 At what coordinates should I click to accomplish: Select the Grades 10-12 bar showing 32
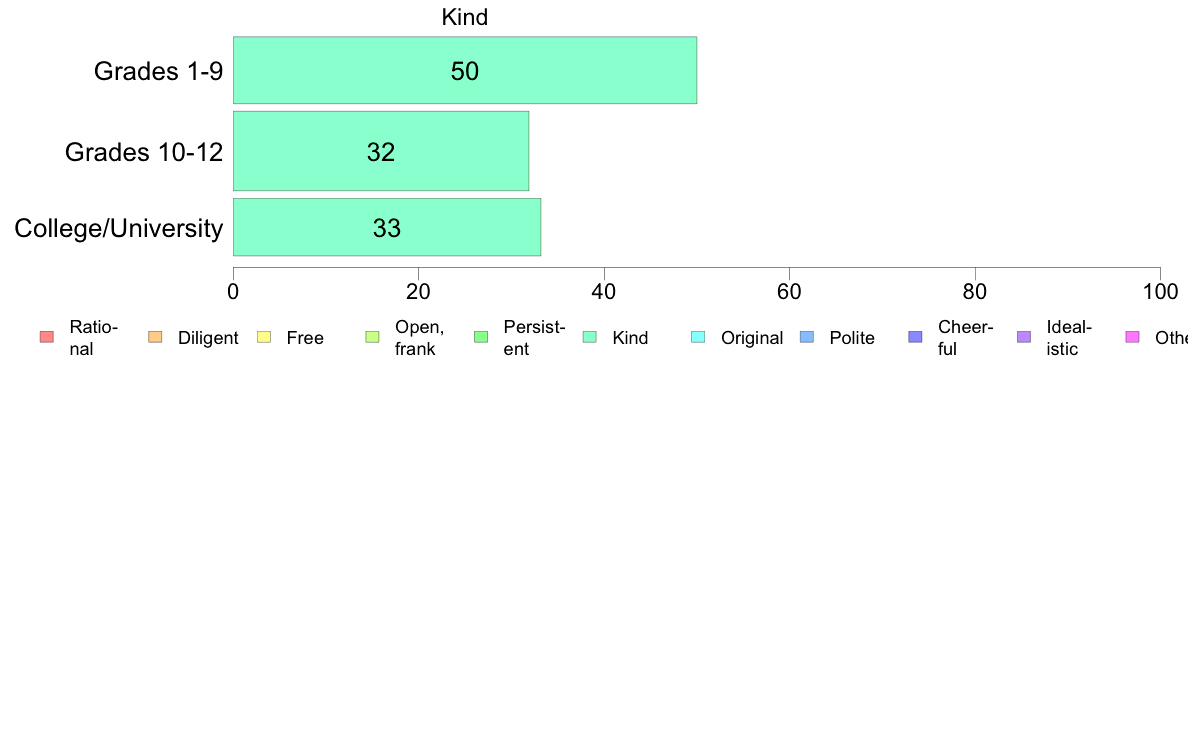[x=381, y=151]
